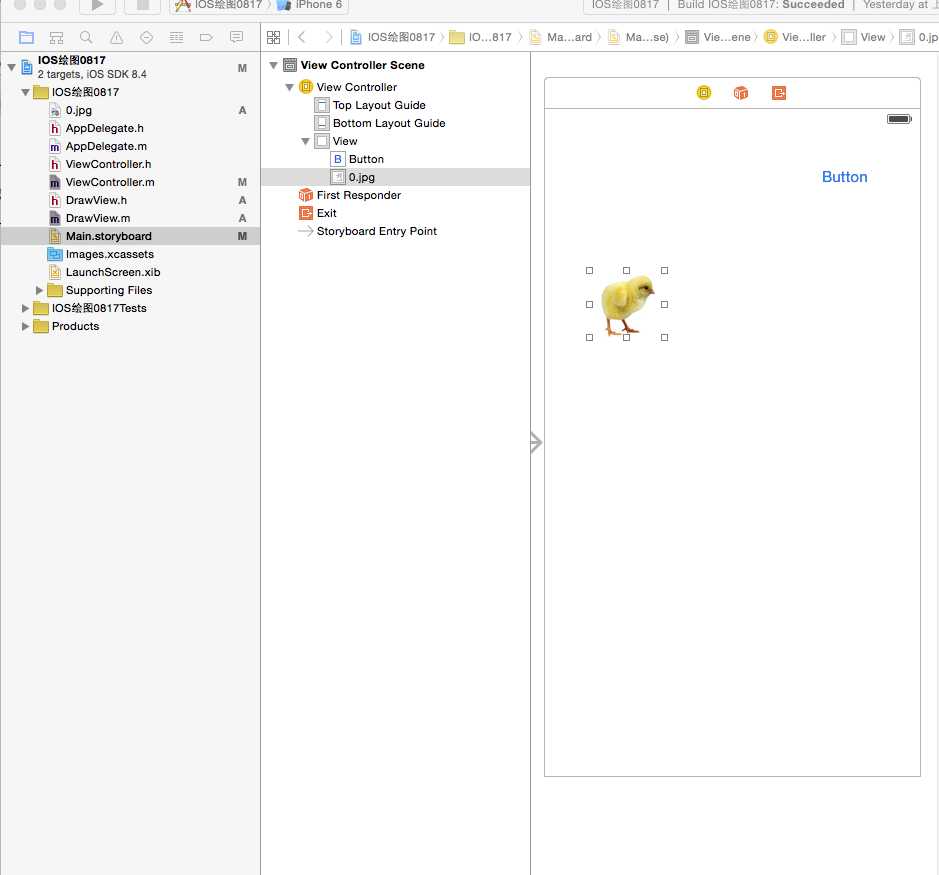The image size is (939, 875).
Task: Click the orange Exit icon in scene dock
Action: pos(779,93)
